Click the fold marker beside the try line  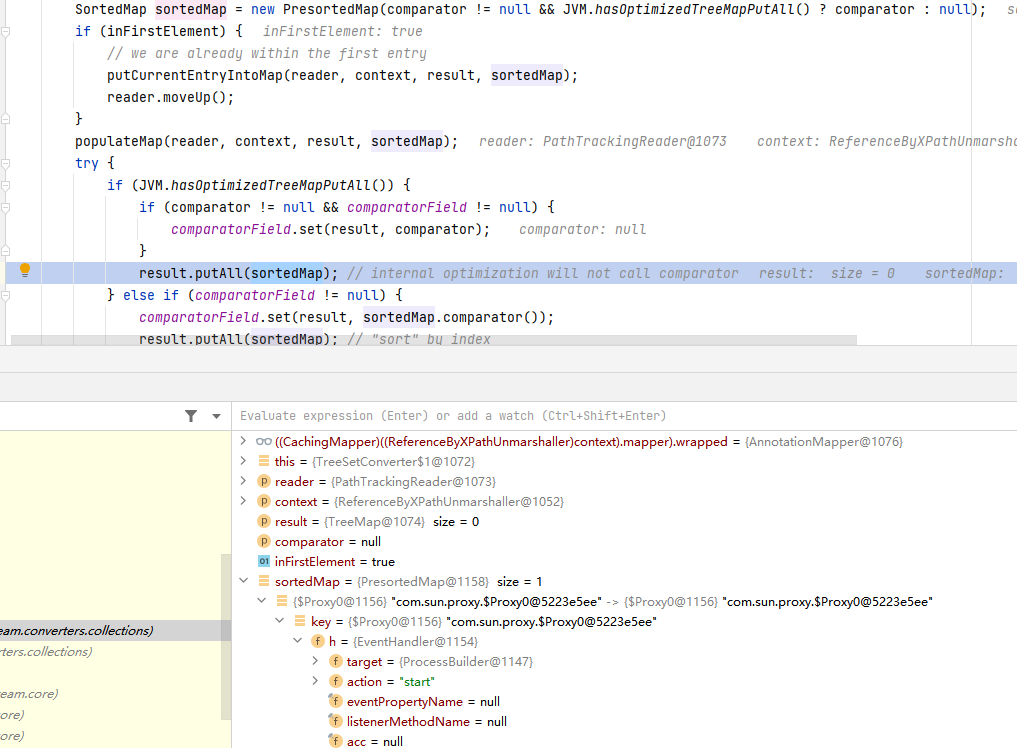click(6, 163)
